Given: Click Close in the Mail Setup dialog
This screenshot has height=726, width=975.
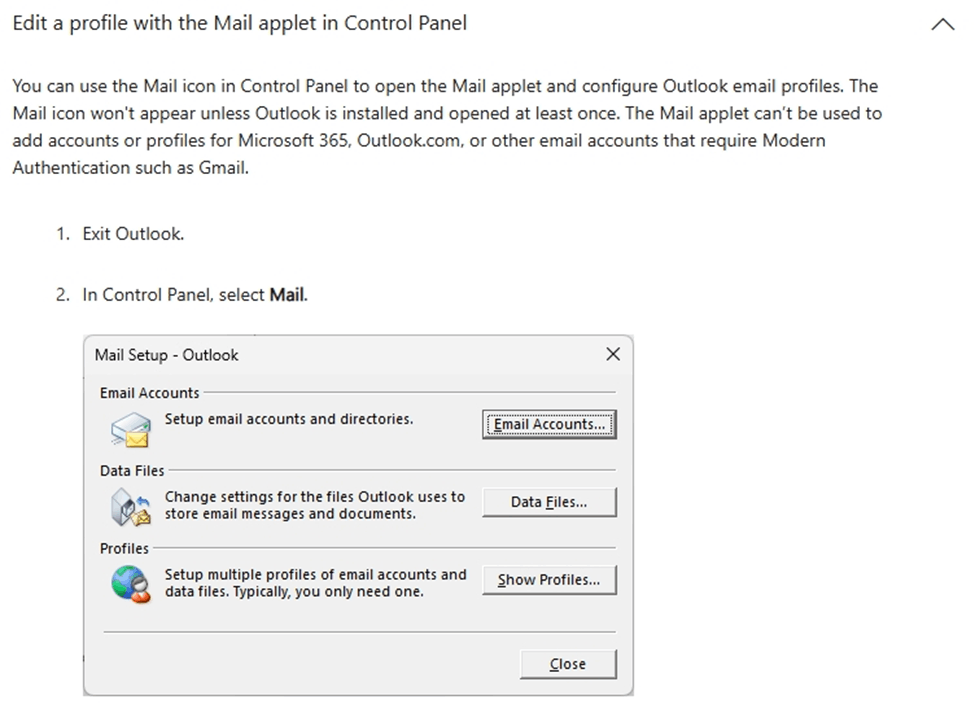Looking at the screenshot, I should click(567, 663).
